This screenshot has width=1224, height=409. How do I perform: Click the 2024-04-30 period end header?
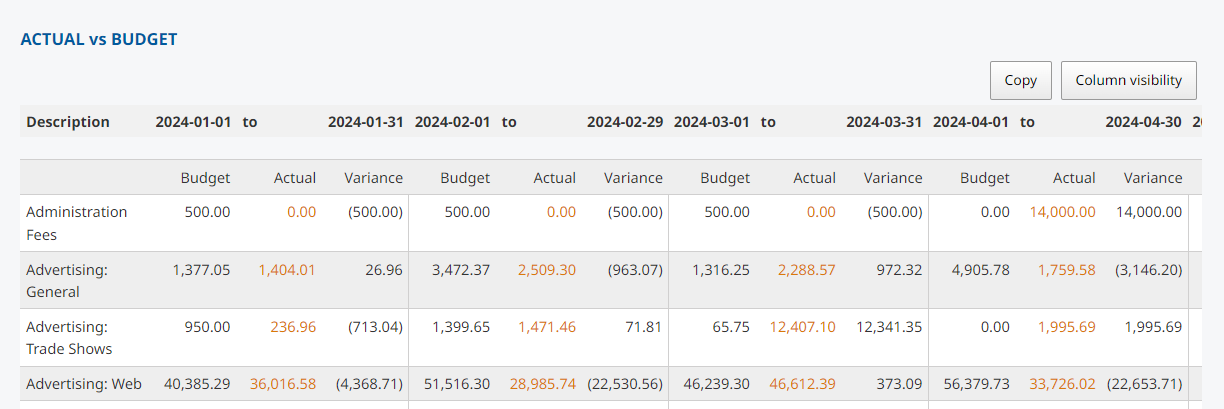point(1143,122)
